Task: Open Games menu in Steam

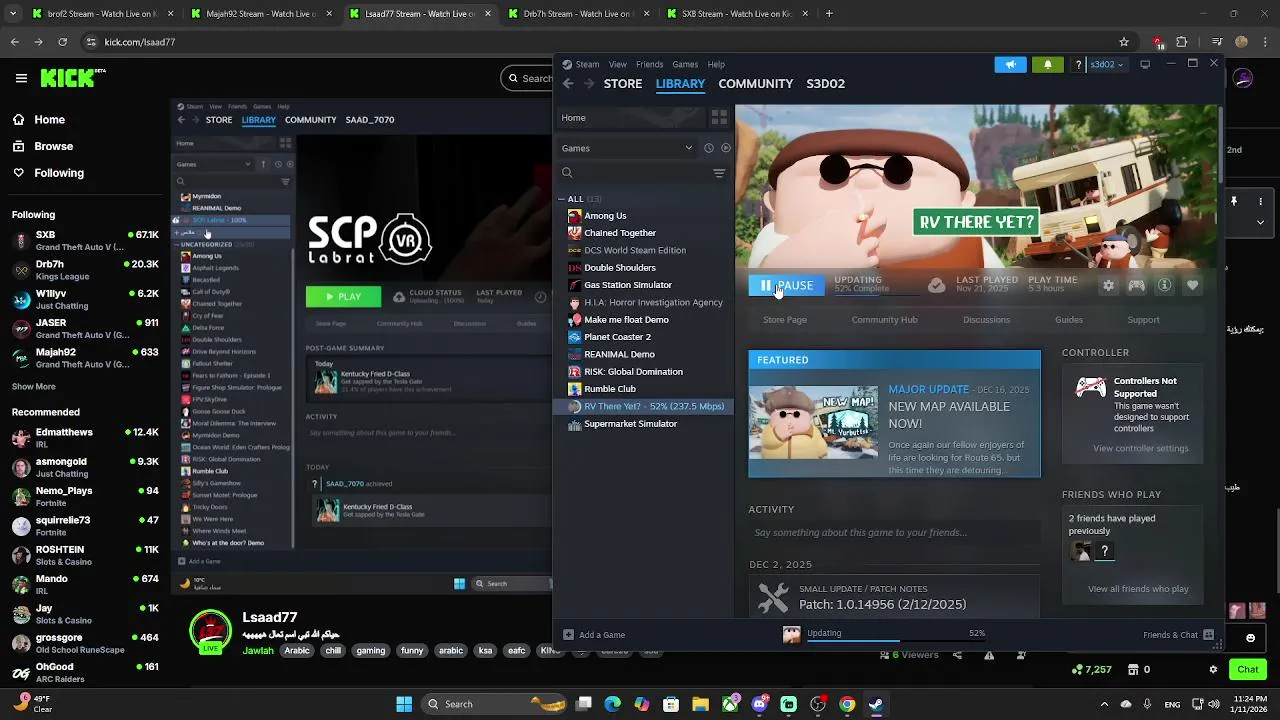Action: pyautogui.click(x=685, y=64)
